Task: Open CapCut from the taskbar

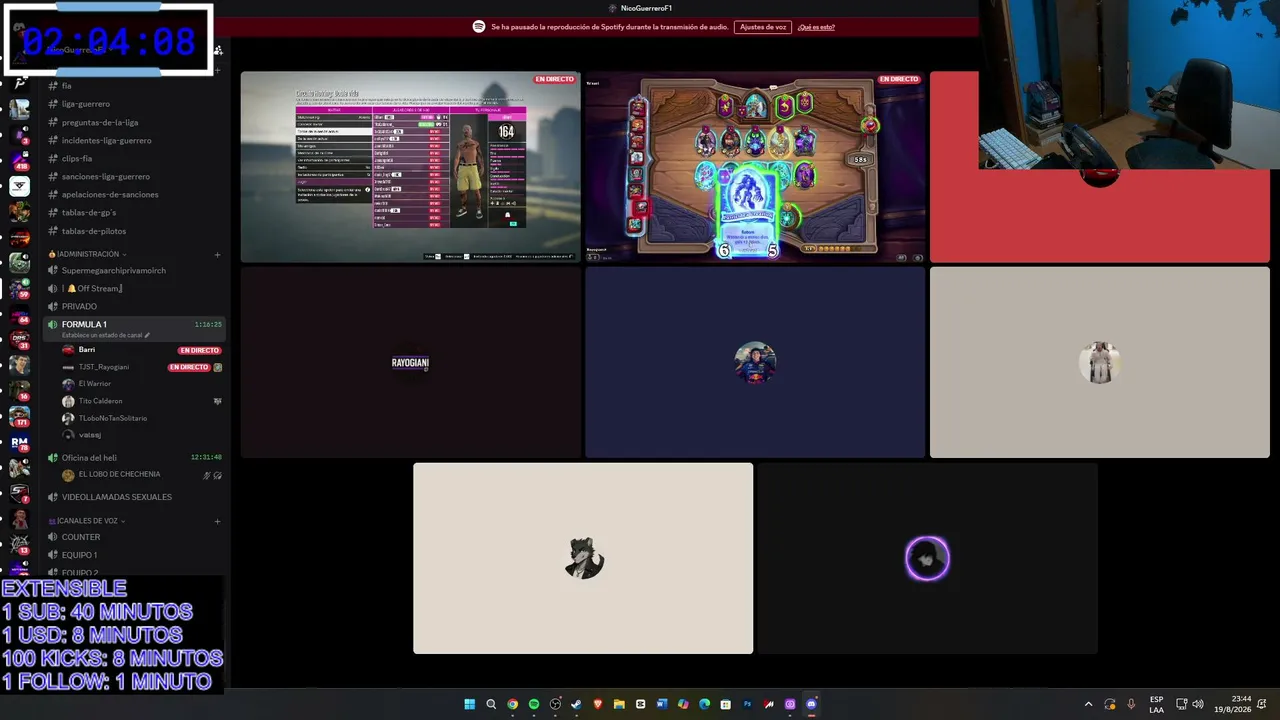Action: click(641, 704)
